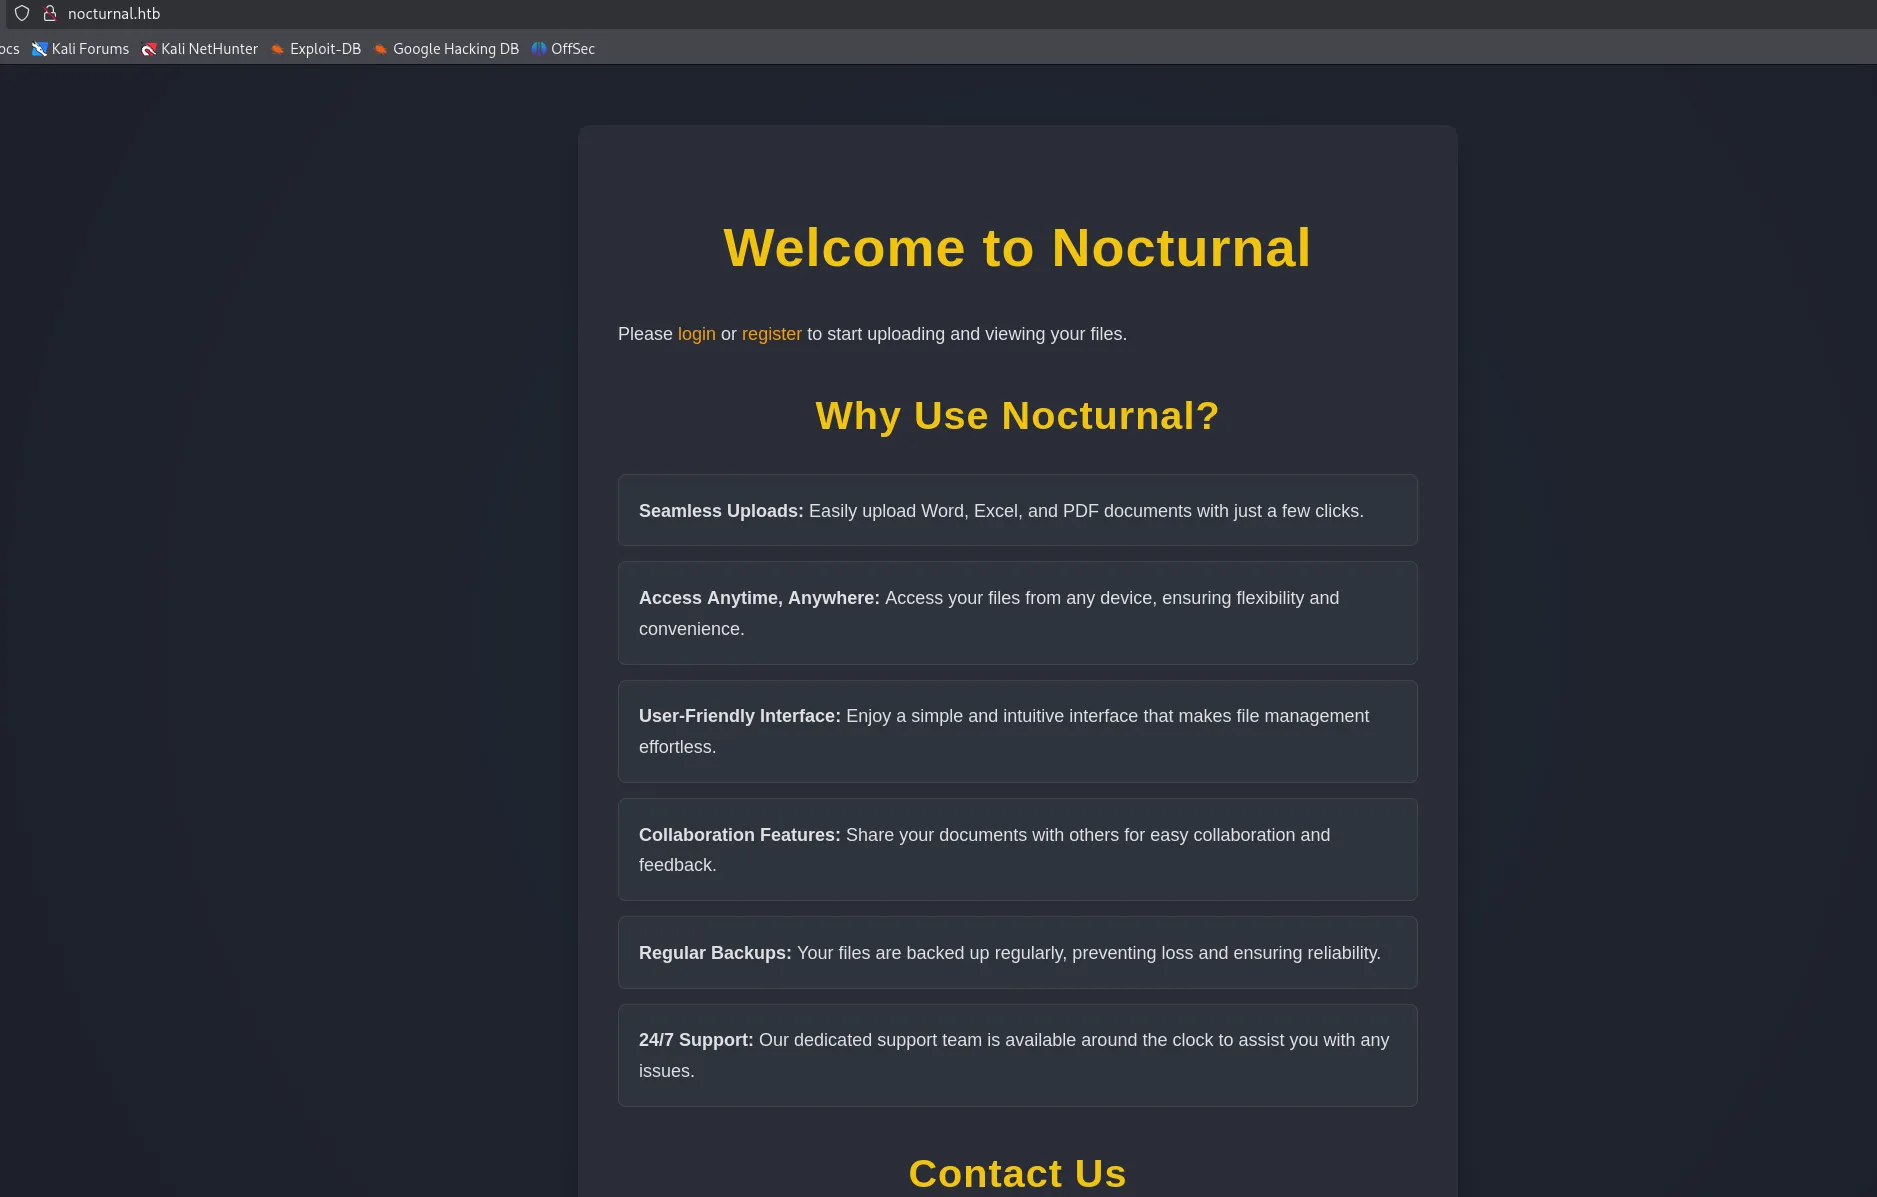Viewport: 1877px width, 1197px height.
Task: Select the Access Anytime, Anywhere card
Action: (x=1017, y=613)
